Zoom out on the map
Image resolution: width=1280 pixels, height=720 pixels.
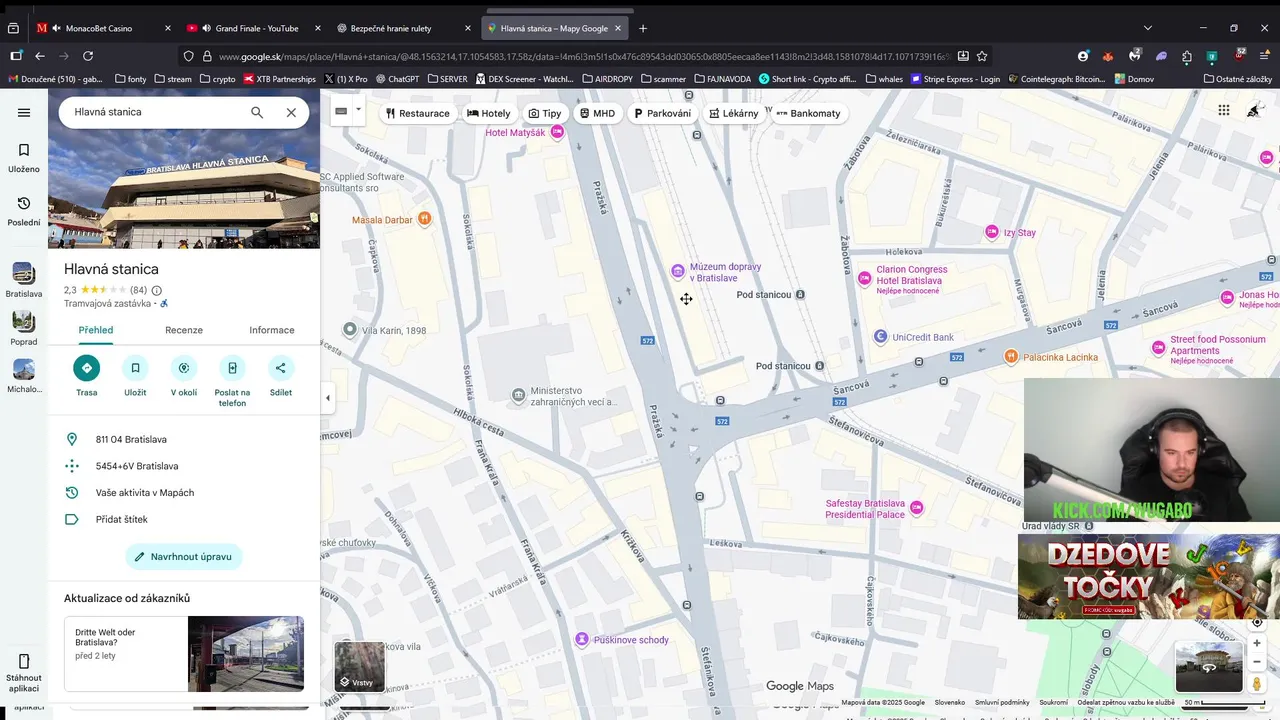1257,661
